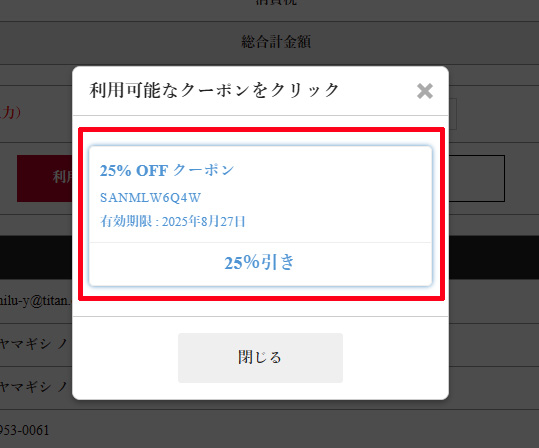This screenshot has width=539, height=448.
Task: Click the lower ヤマギシ name row
Action: point(36,387)
